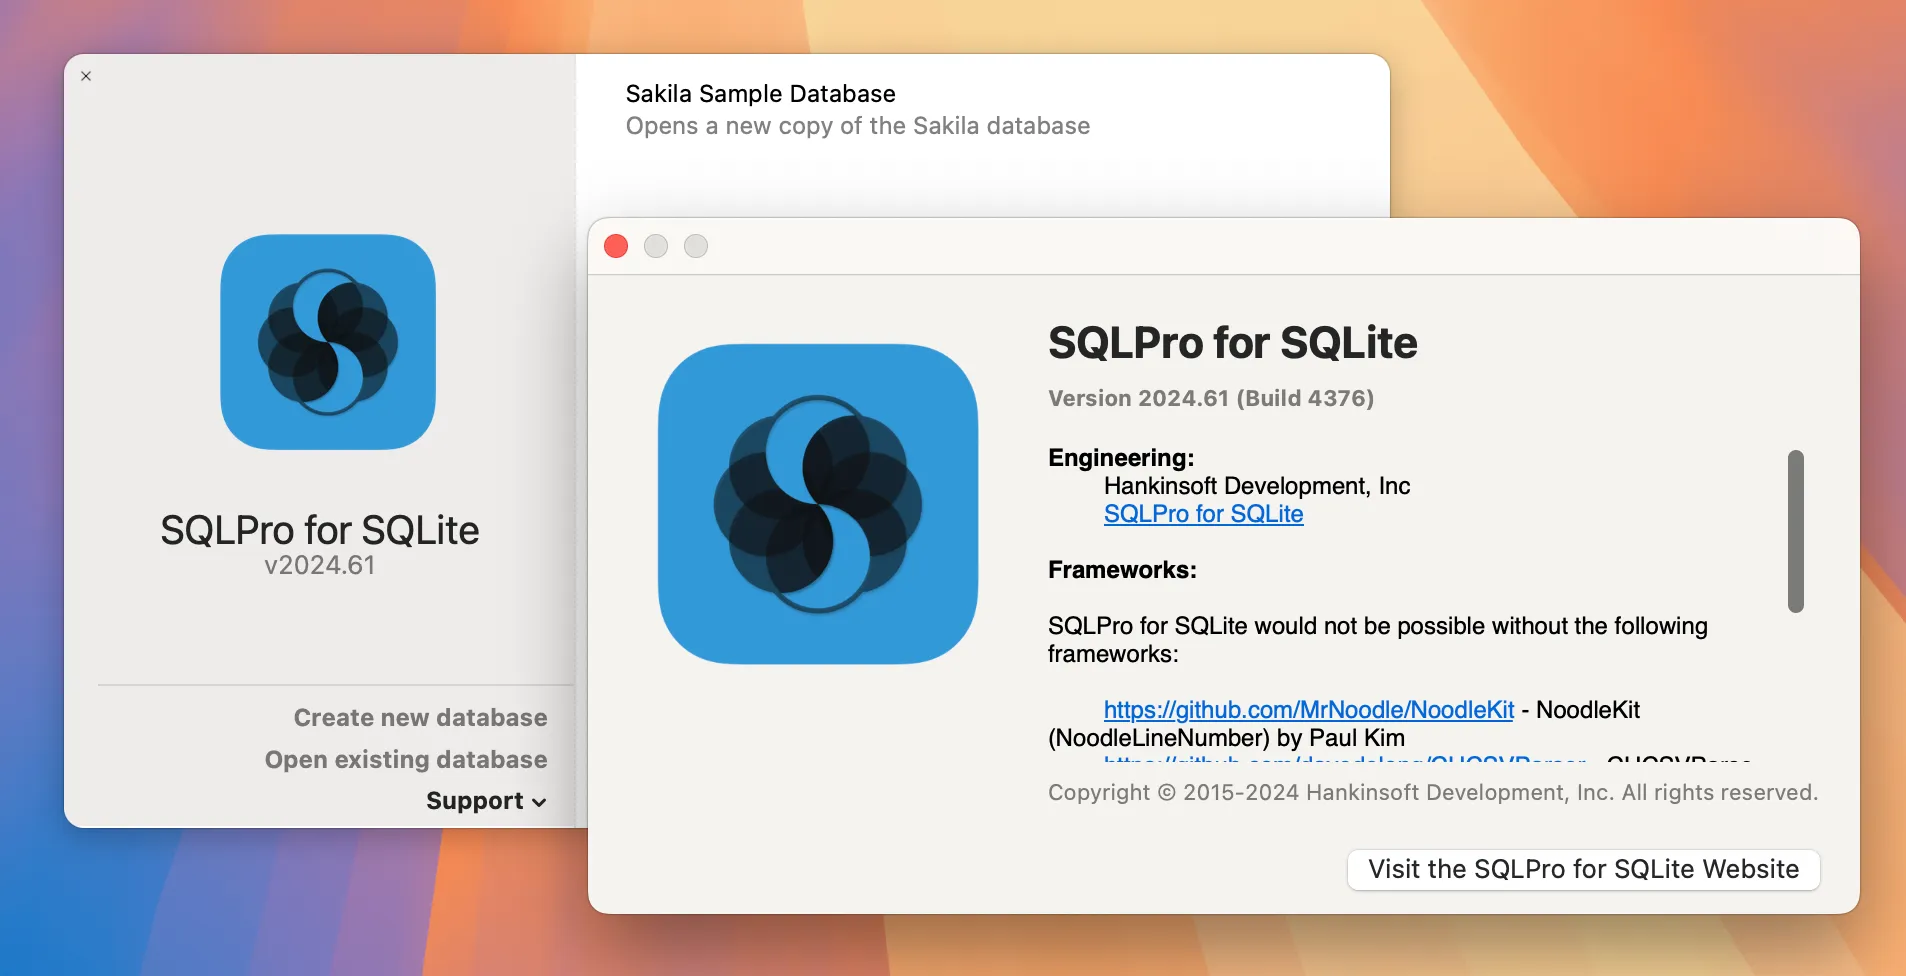Click the Version 2024.61 (Build 4376) text
The image size is (1906, 976).
pos(1211,398)
